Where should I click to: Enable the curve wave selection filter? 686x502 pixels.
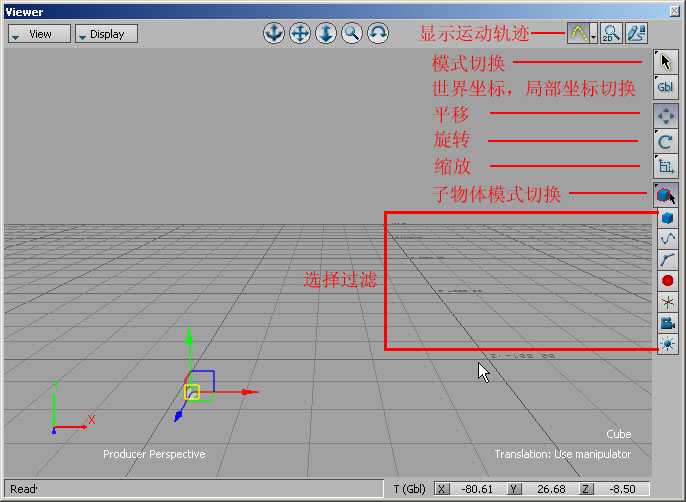pos(668,239)
